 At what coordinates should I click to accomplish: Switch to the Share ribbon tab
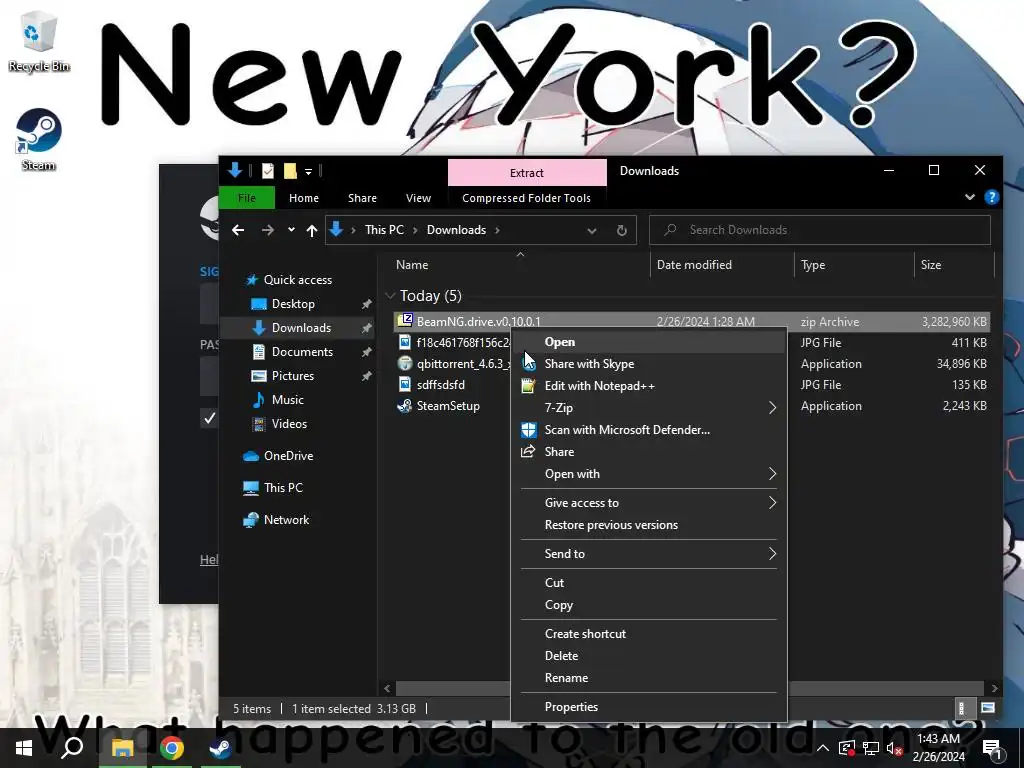pos(362,198)
